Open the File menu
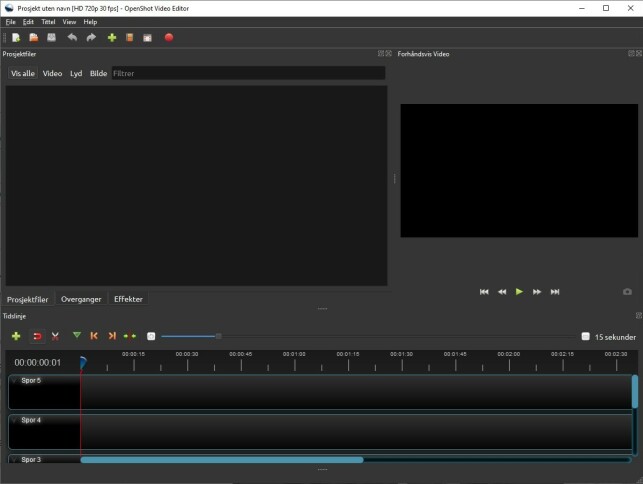Image resolution: width=643 pixels, height=484 pixels. click(10, 22)
